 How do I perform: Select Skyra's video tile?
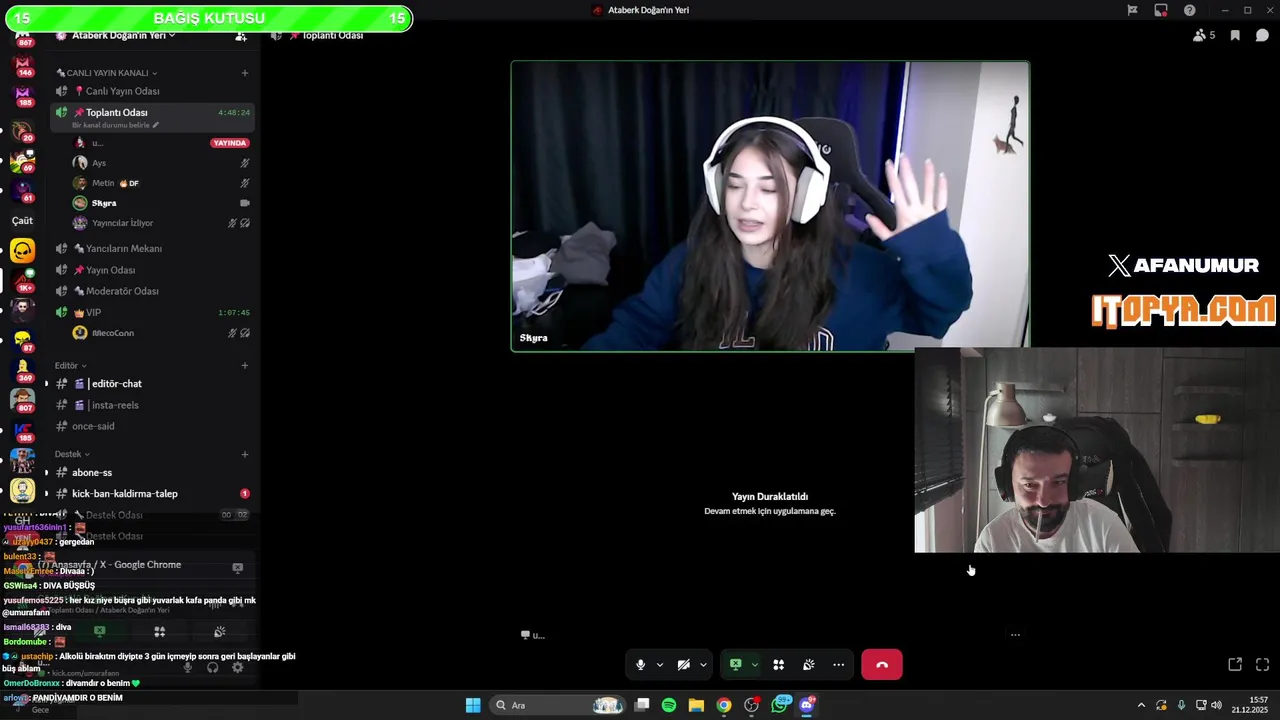tap(770, 207)
